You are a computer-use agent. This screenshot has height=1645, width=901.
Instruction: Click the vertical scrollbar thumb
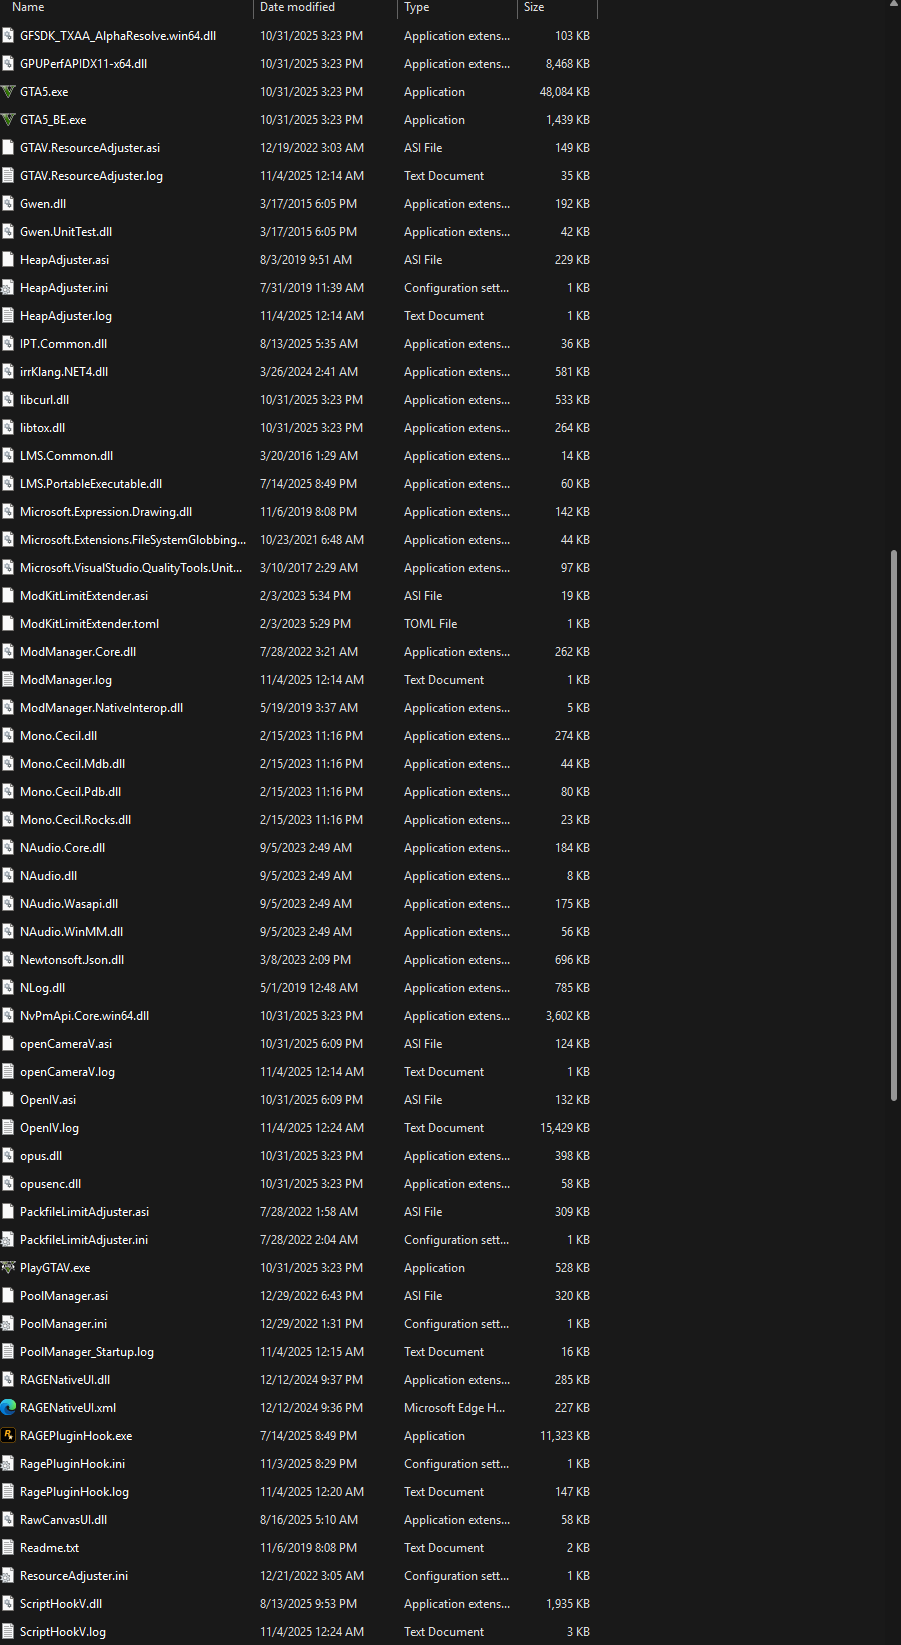(894, 825)
